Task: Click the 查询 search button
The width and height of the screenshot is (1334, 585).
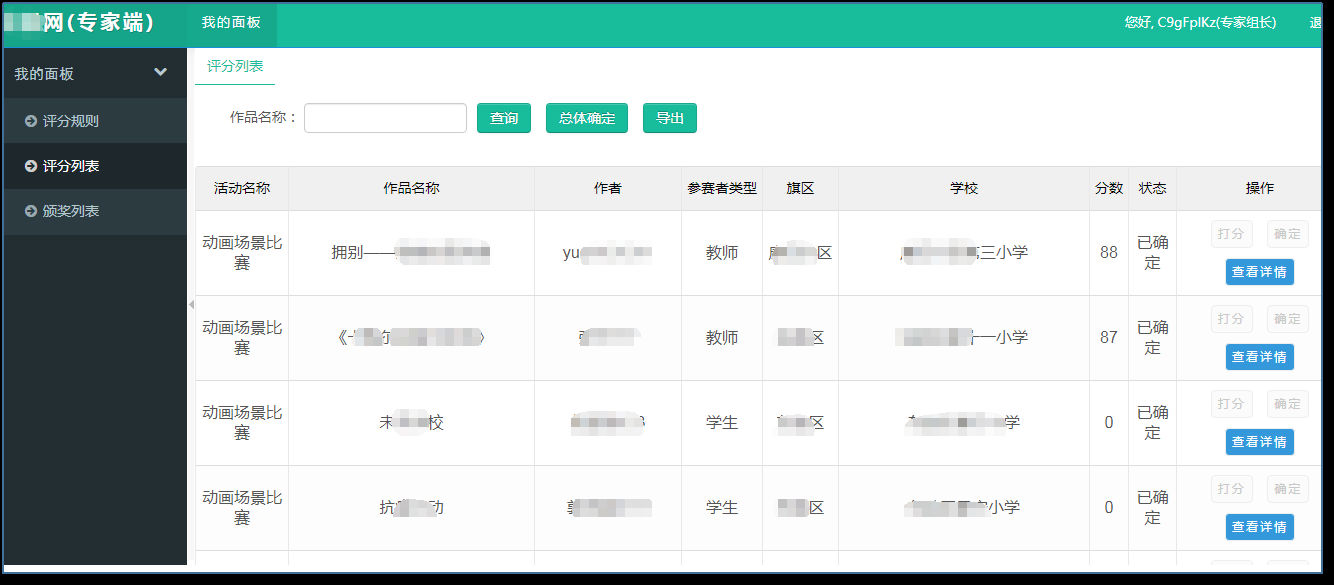Action: (503, 117)
